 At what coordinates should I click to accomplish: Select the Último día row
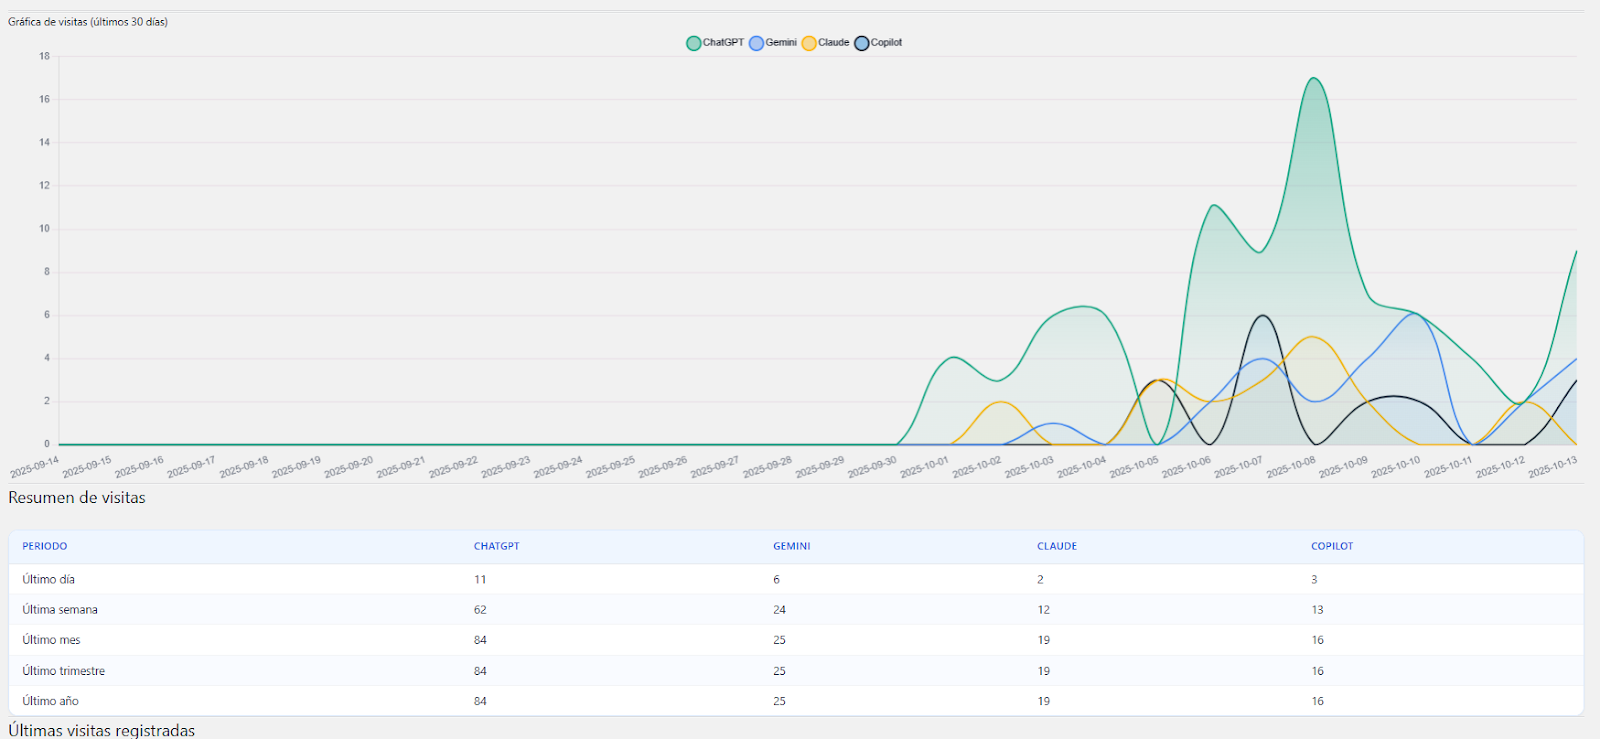coord(49,579)
